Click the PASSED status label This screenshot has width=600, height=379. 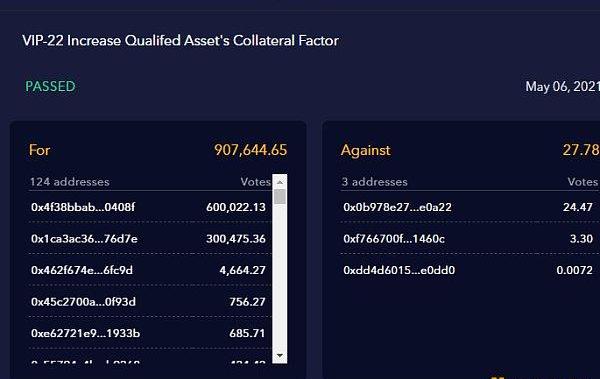click(50, 86)
